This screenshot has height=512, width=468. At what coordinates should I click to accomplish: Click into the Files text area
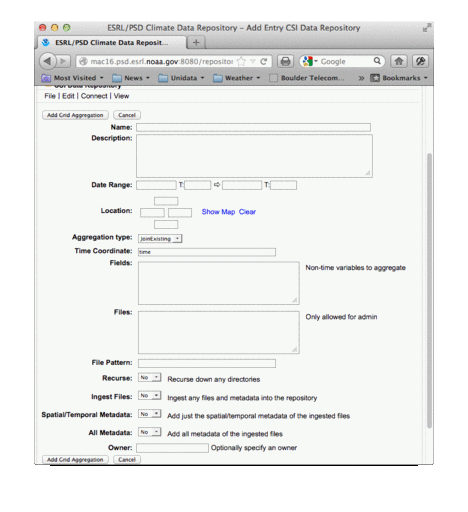tap(219, 332)
